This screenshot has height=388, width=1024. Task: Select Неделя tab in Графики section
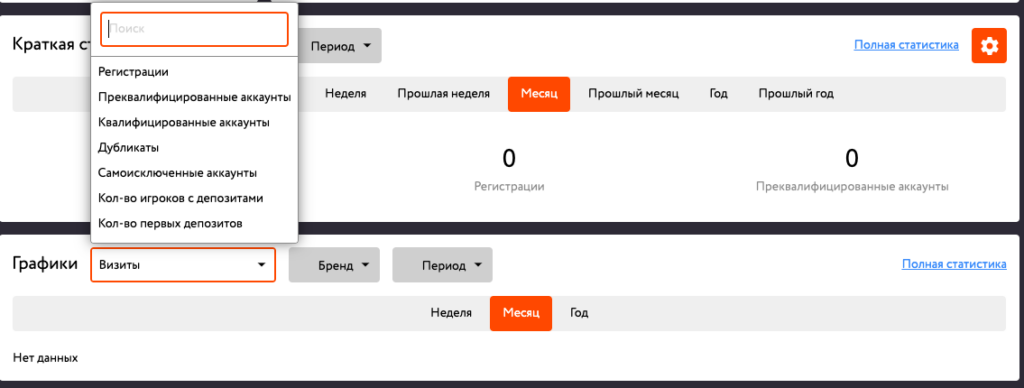451,313
